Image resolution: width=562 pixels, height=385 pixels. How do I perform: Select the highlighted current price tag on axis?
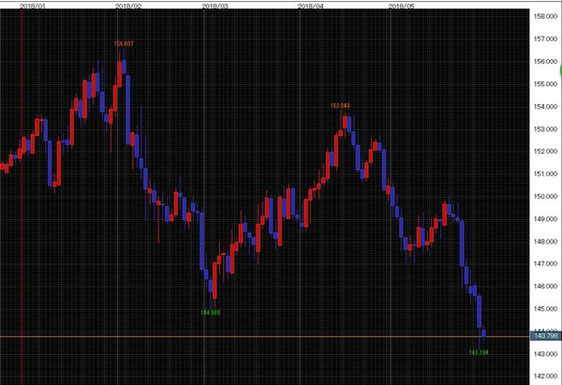(546, 336)
